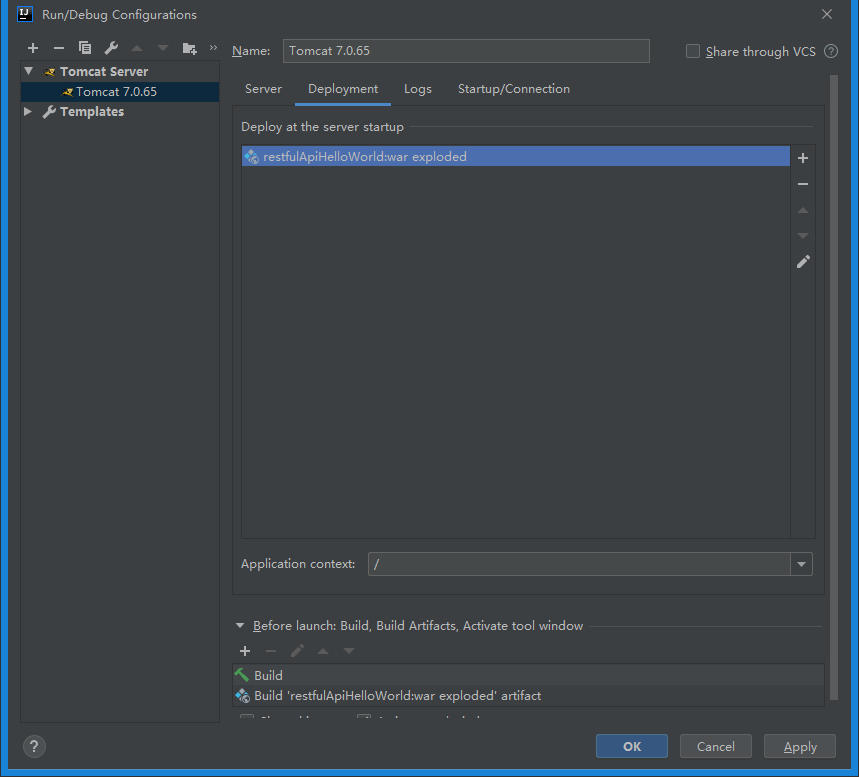Image resolution: width=859 pixels, height=777 pixels.
Task: Add a before launch task
Action: coord(245,651)
